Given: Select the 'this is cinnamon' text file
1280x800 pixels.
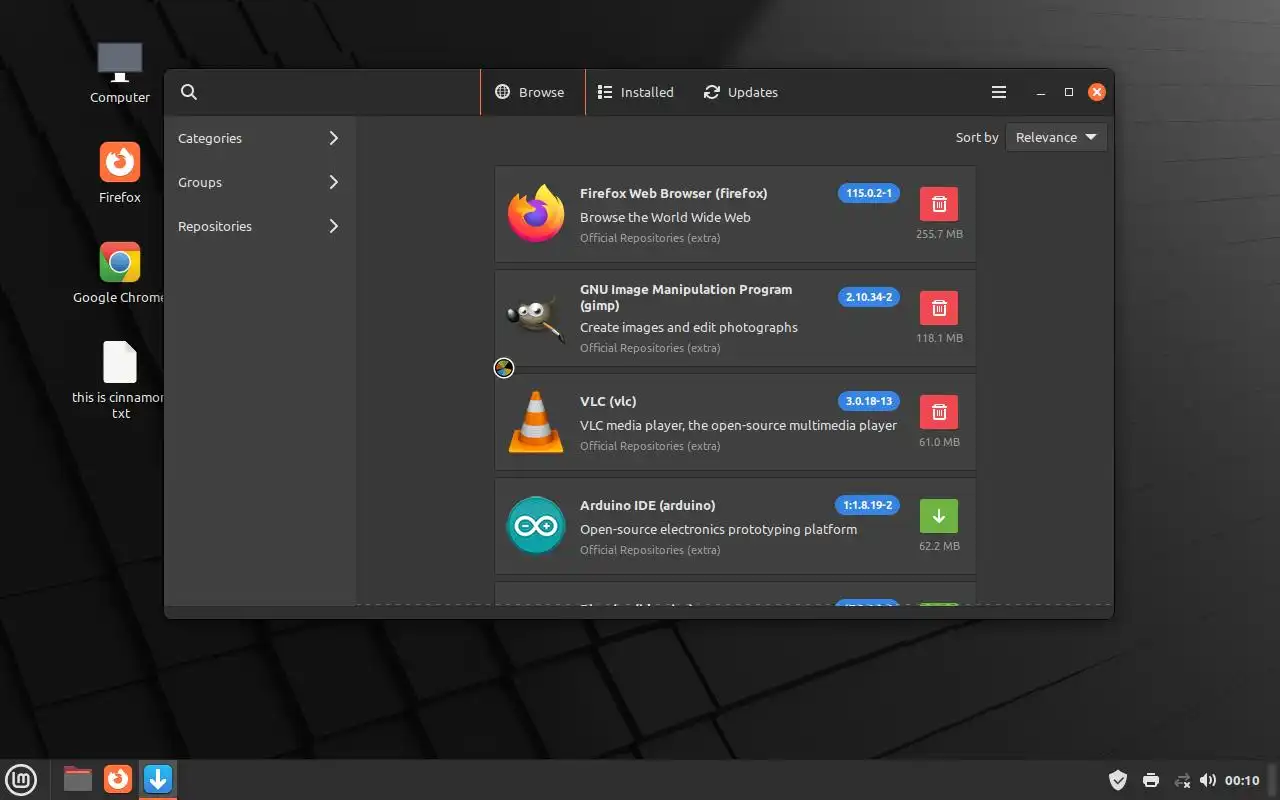Looking at the screenshot, I should pyautogui.click(x=119, y=380).
